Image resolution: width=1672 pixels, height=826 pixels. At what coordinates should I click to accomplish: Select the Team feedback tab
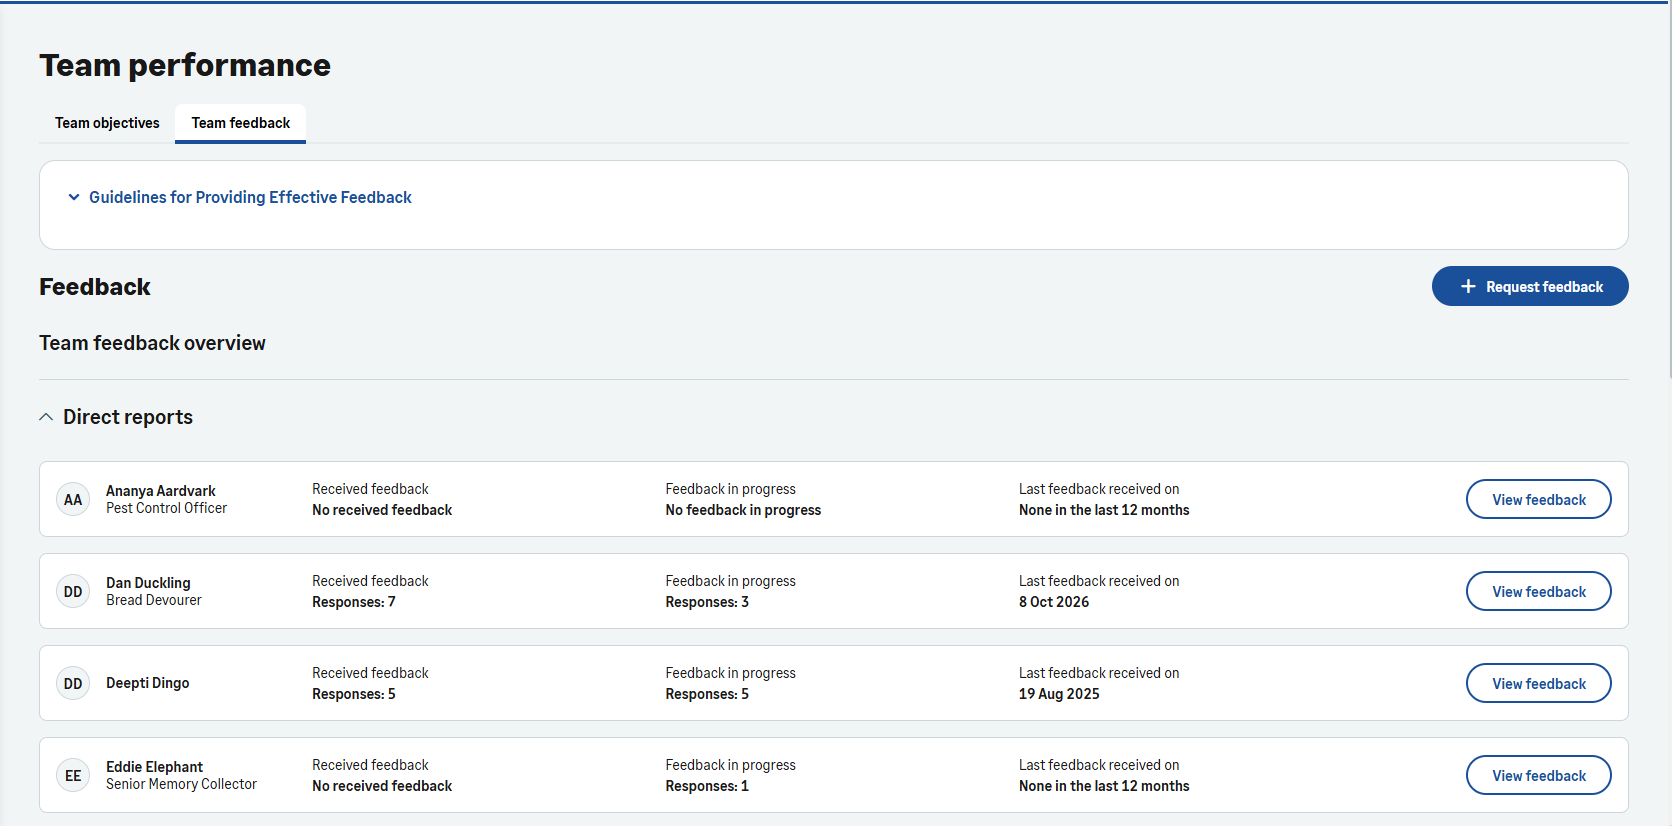point(241,123)
